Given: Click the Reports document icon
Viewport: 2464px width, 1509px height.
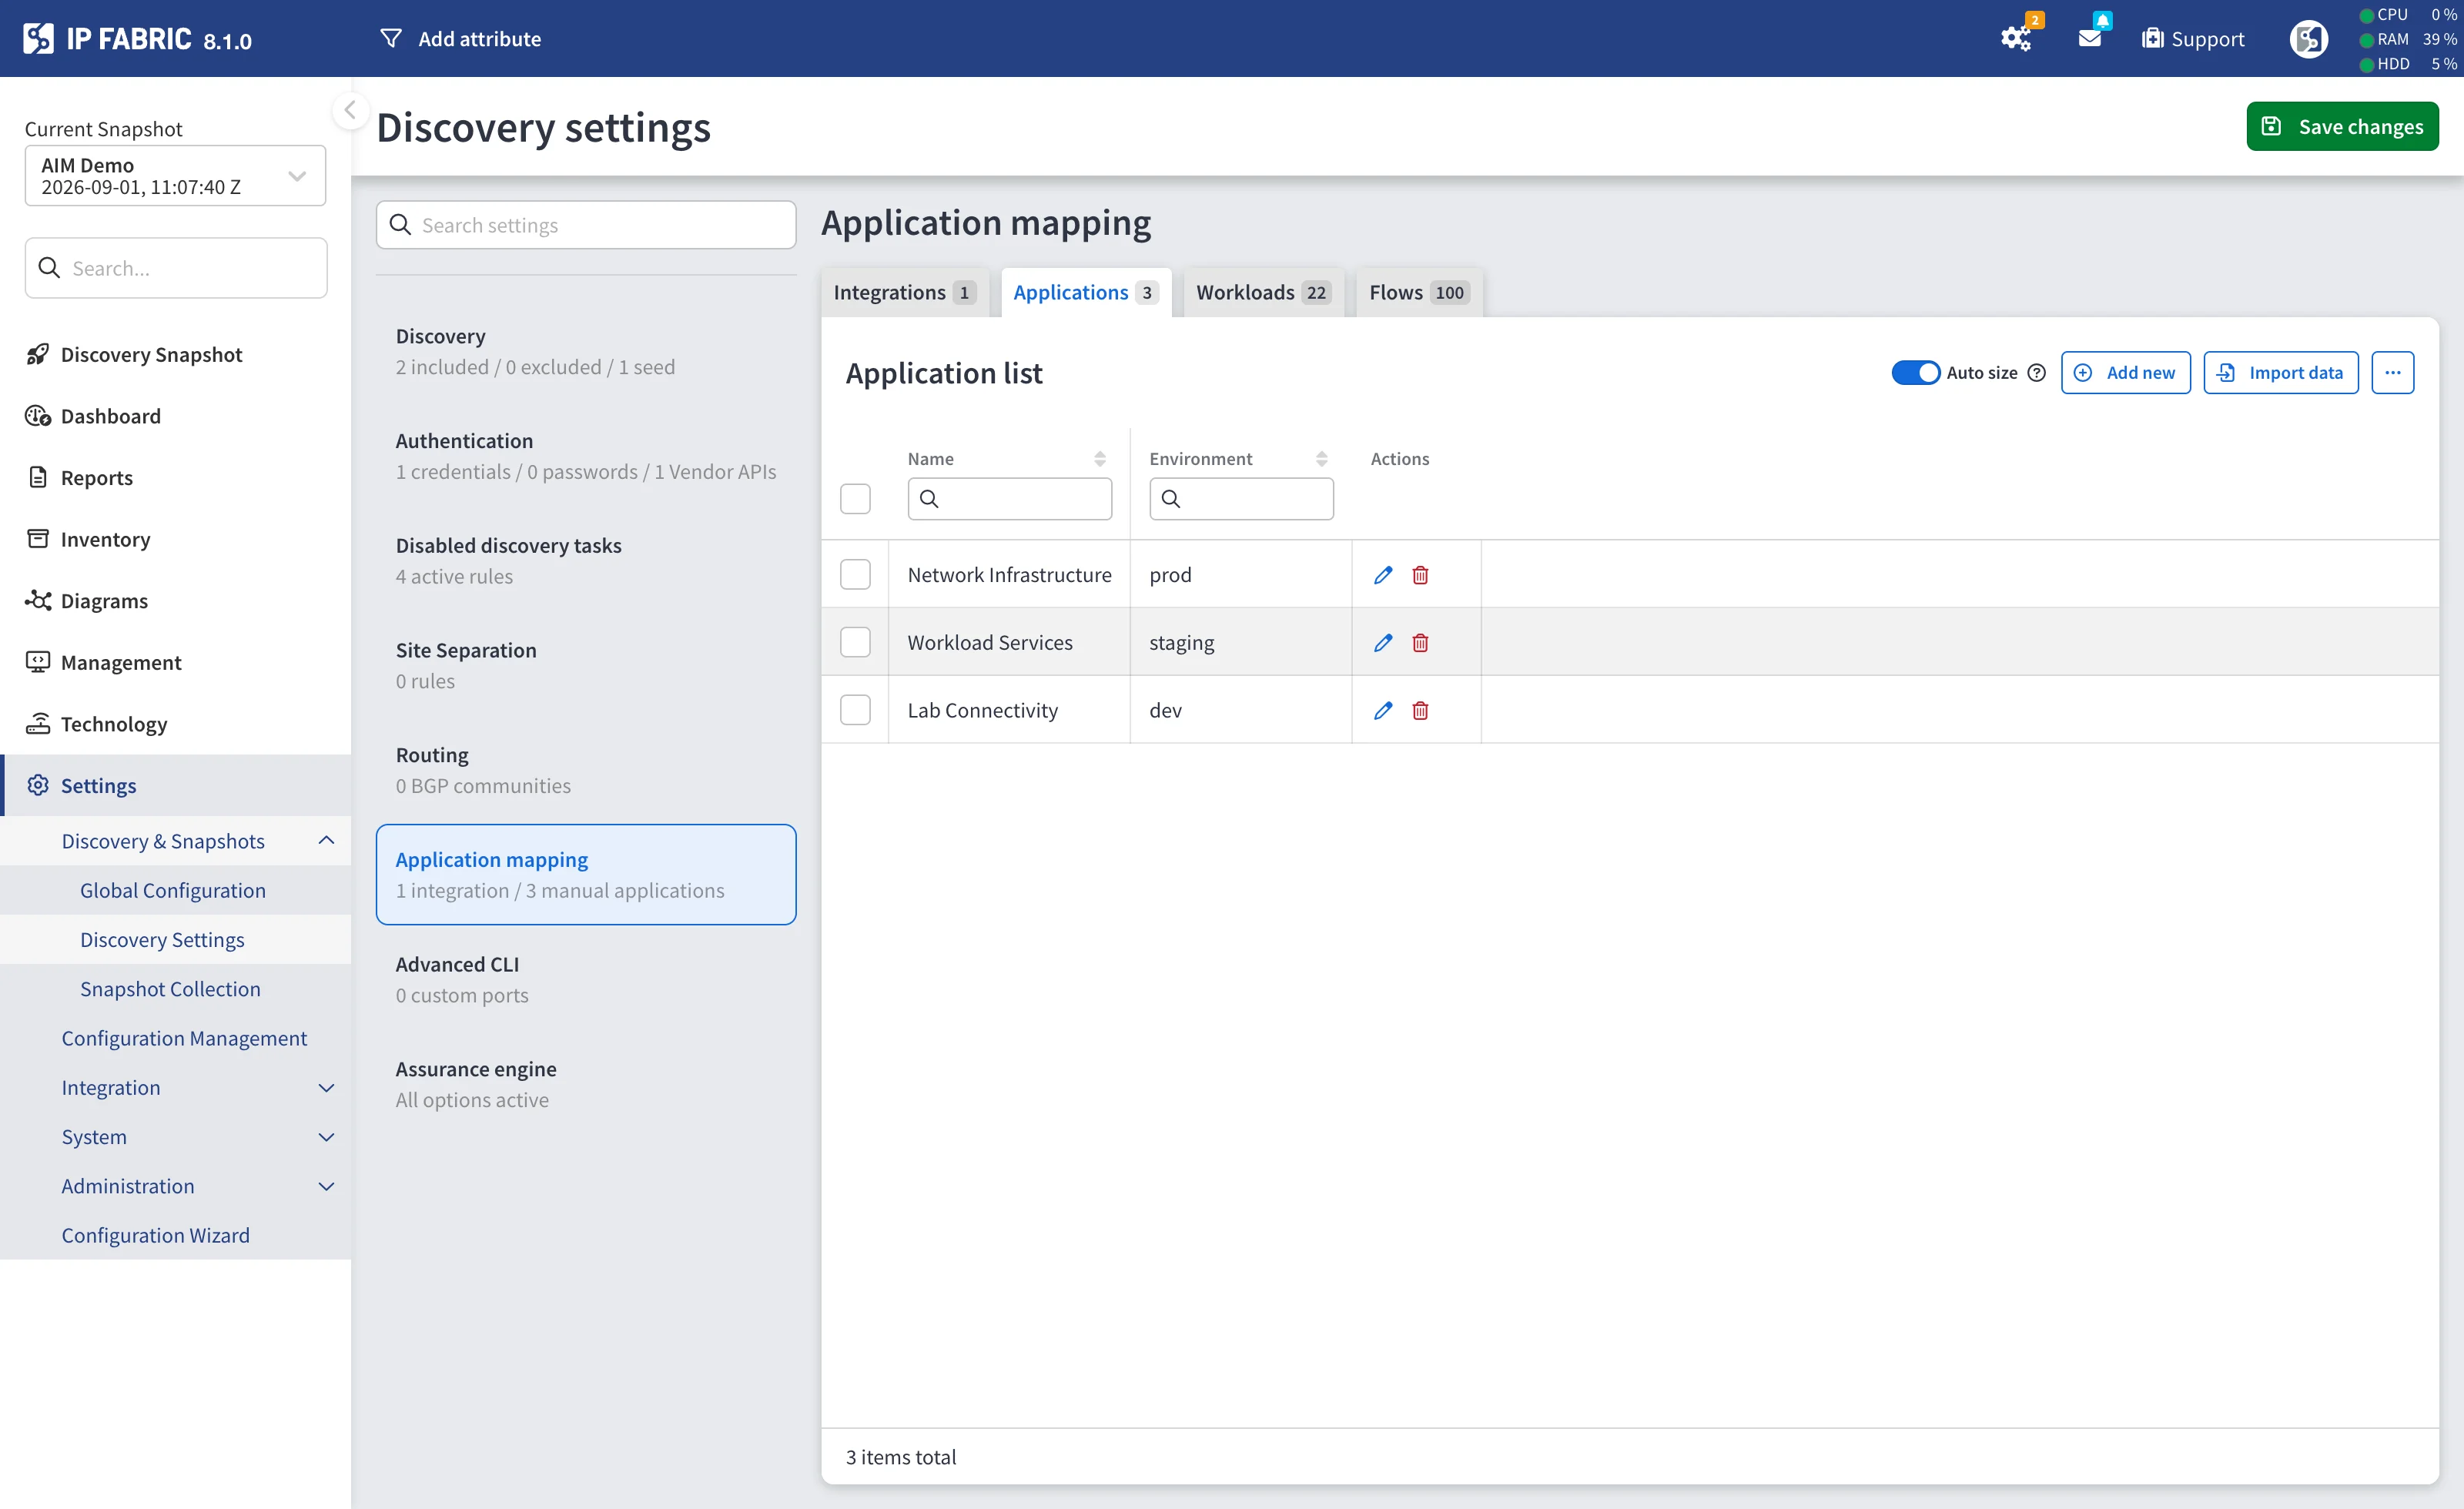Looking at the screenshot, I should coord(38,477).
